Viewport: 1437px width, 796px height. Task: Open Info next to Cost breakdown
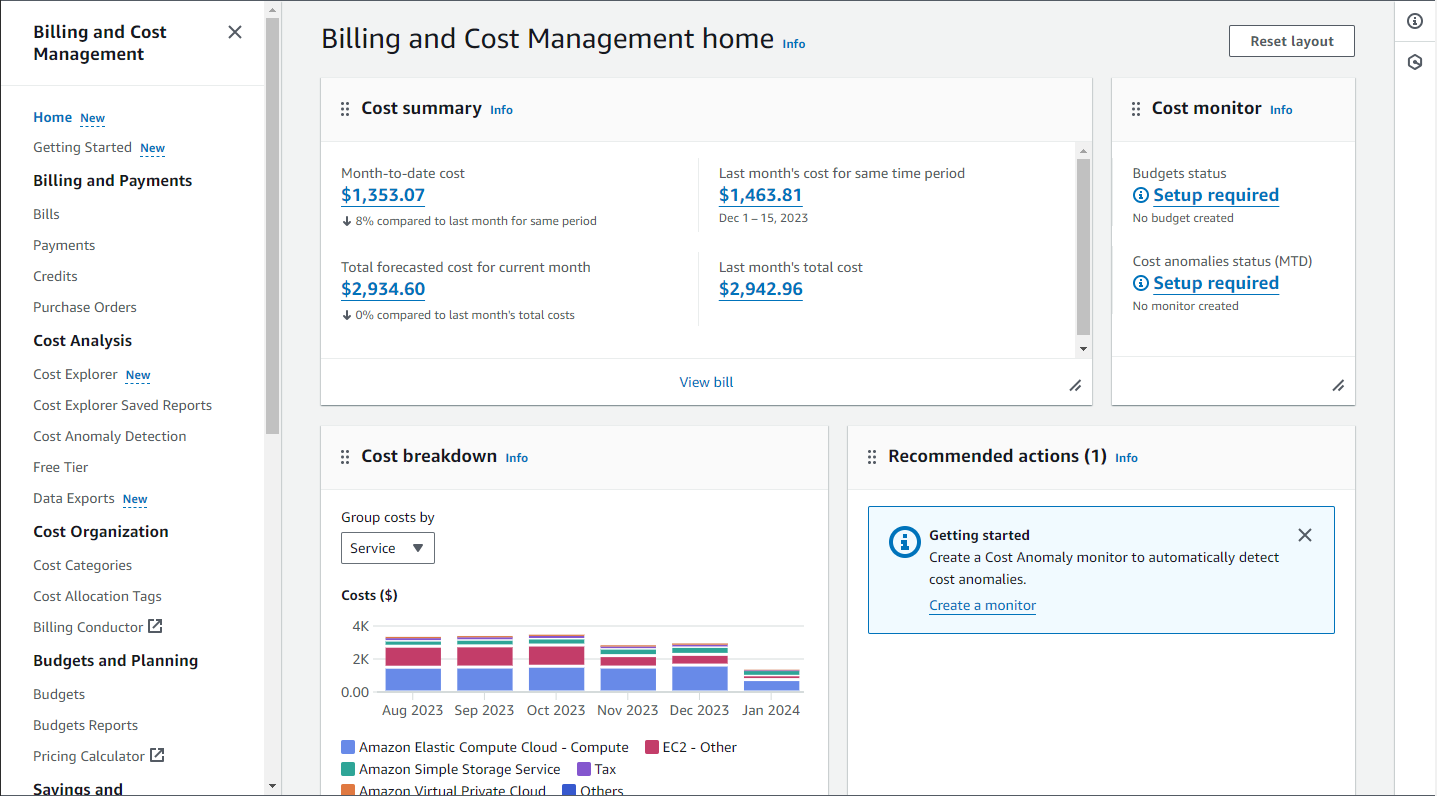(516, 458)
